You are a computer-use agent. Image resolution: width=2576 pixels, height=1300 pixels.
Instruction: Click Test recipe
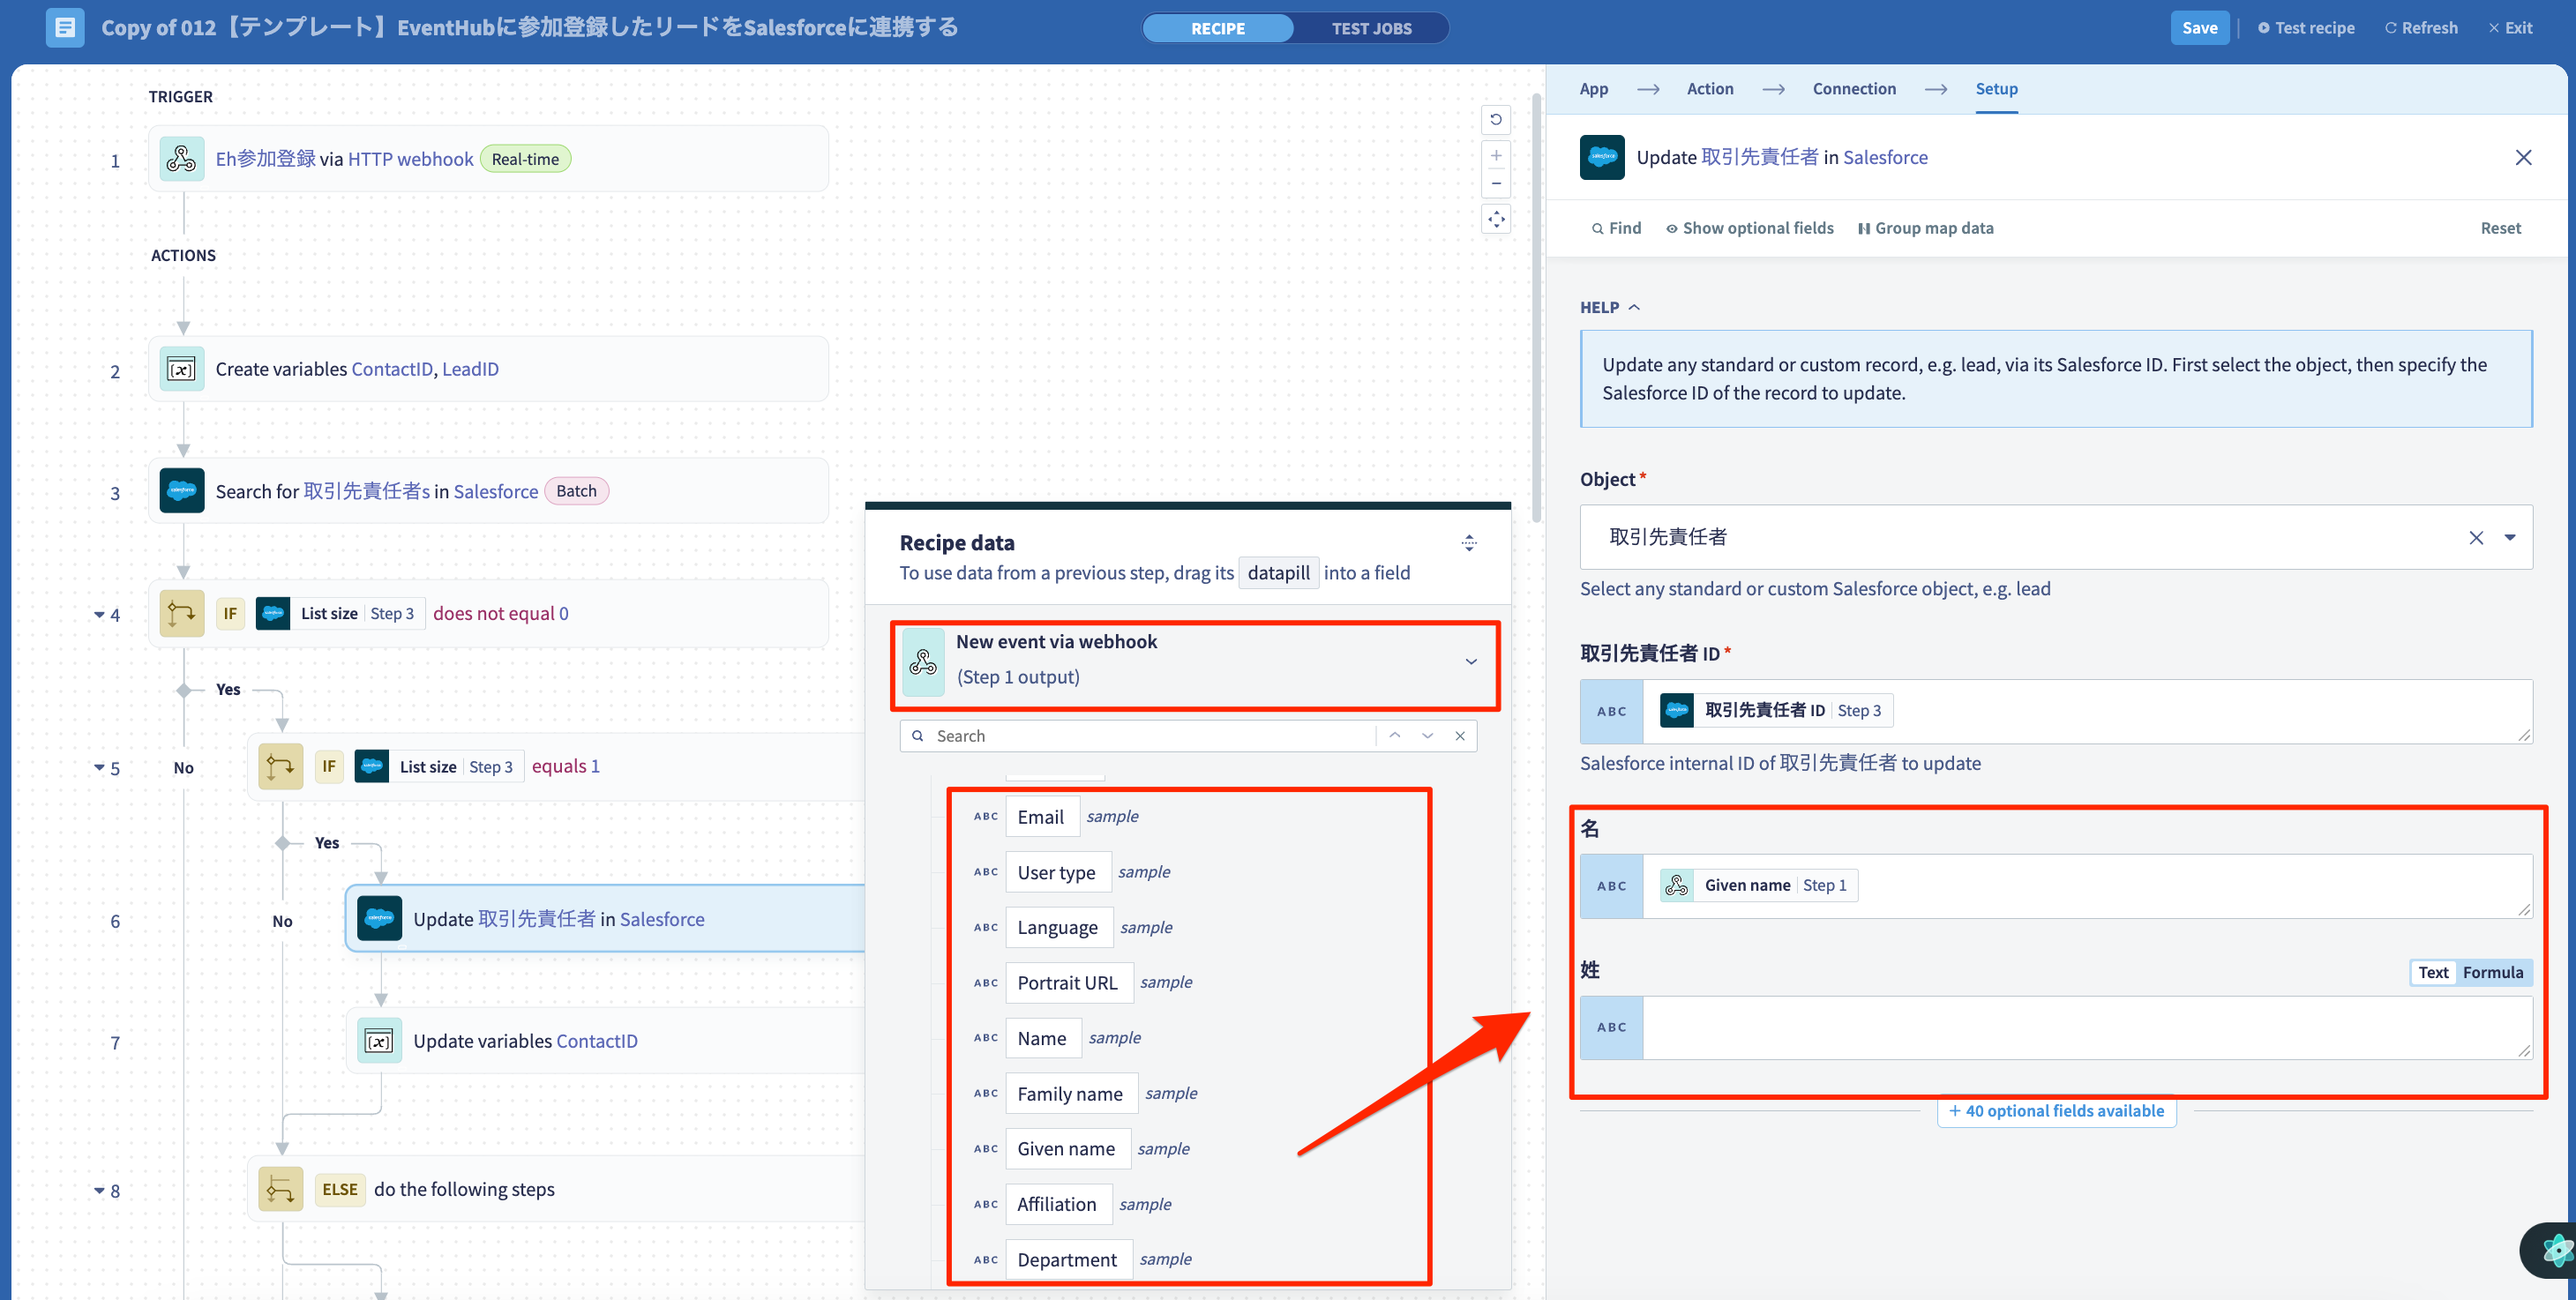point(2305,28)
